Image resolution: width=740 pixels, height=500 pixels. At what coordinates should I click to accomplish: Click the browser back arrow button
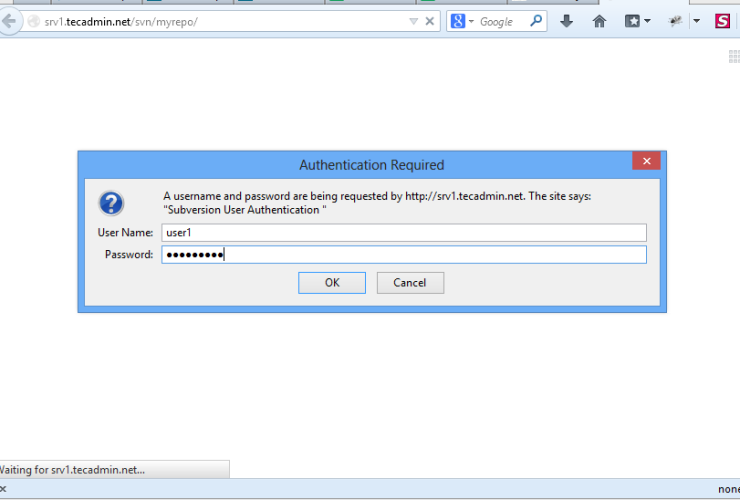point(8,21)
